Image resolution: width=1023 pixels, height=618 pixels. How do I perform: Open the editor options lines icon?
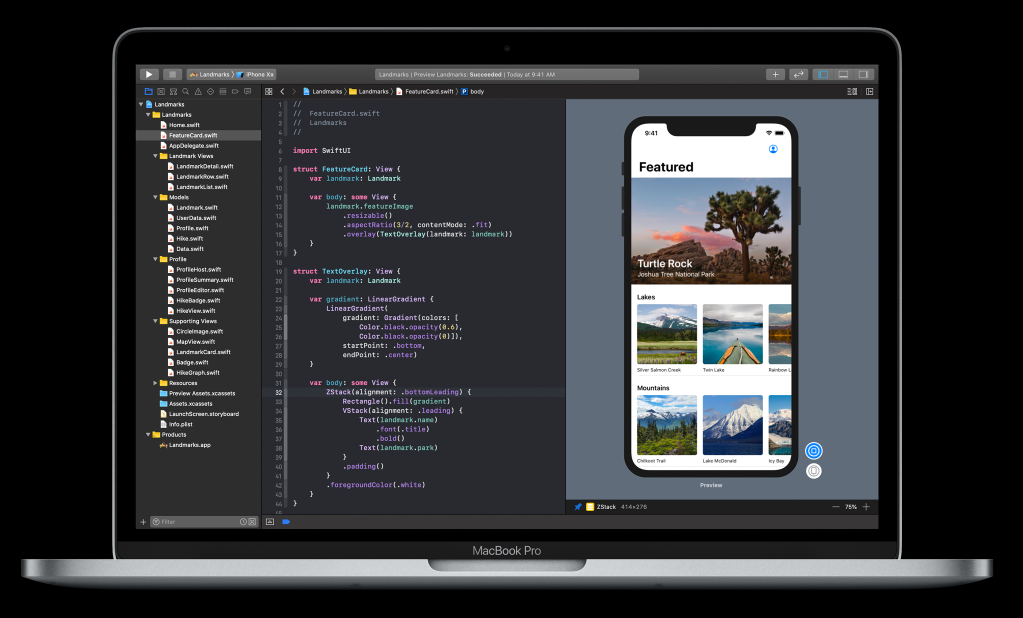pos(852,91)
